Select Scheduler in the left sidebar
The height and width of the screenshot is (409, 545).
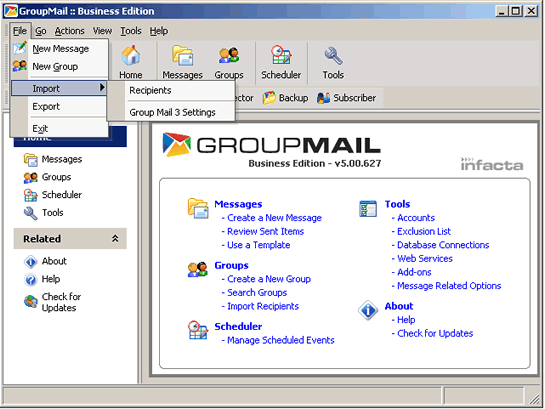coord(53,195)
